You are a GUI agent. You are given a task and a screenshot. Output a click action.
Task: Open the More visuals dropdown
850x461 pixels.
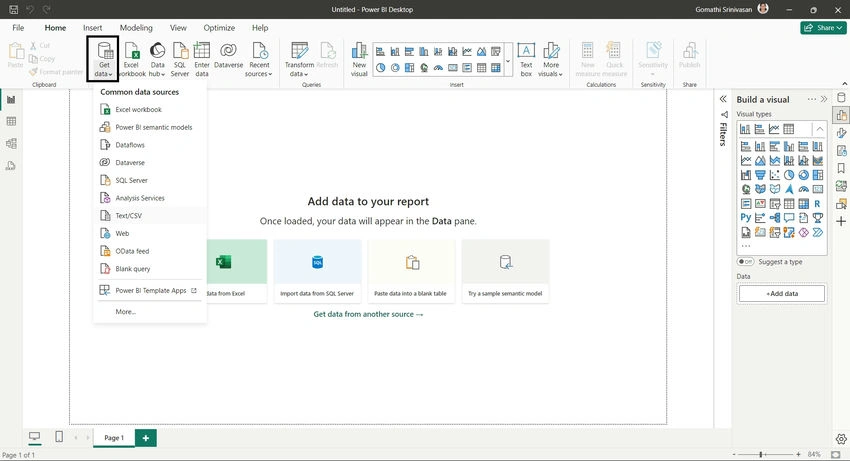(551, 59)
